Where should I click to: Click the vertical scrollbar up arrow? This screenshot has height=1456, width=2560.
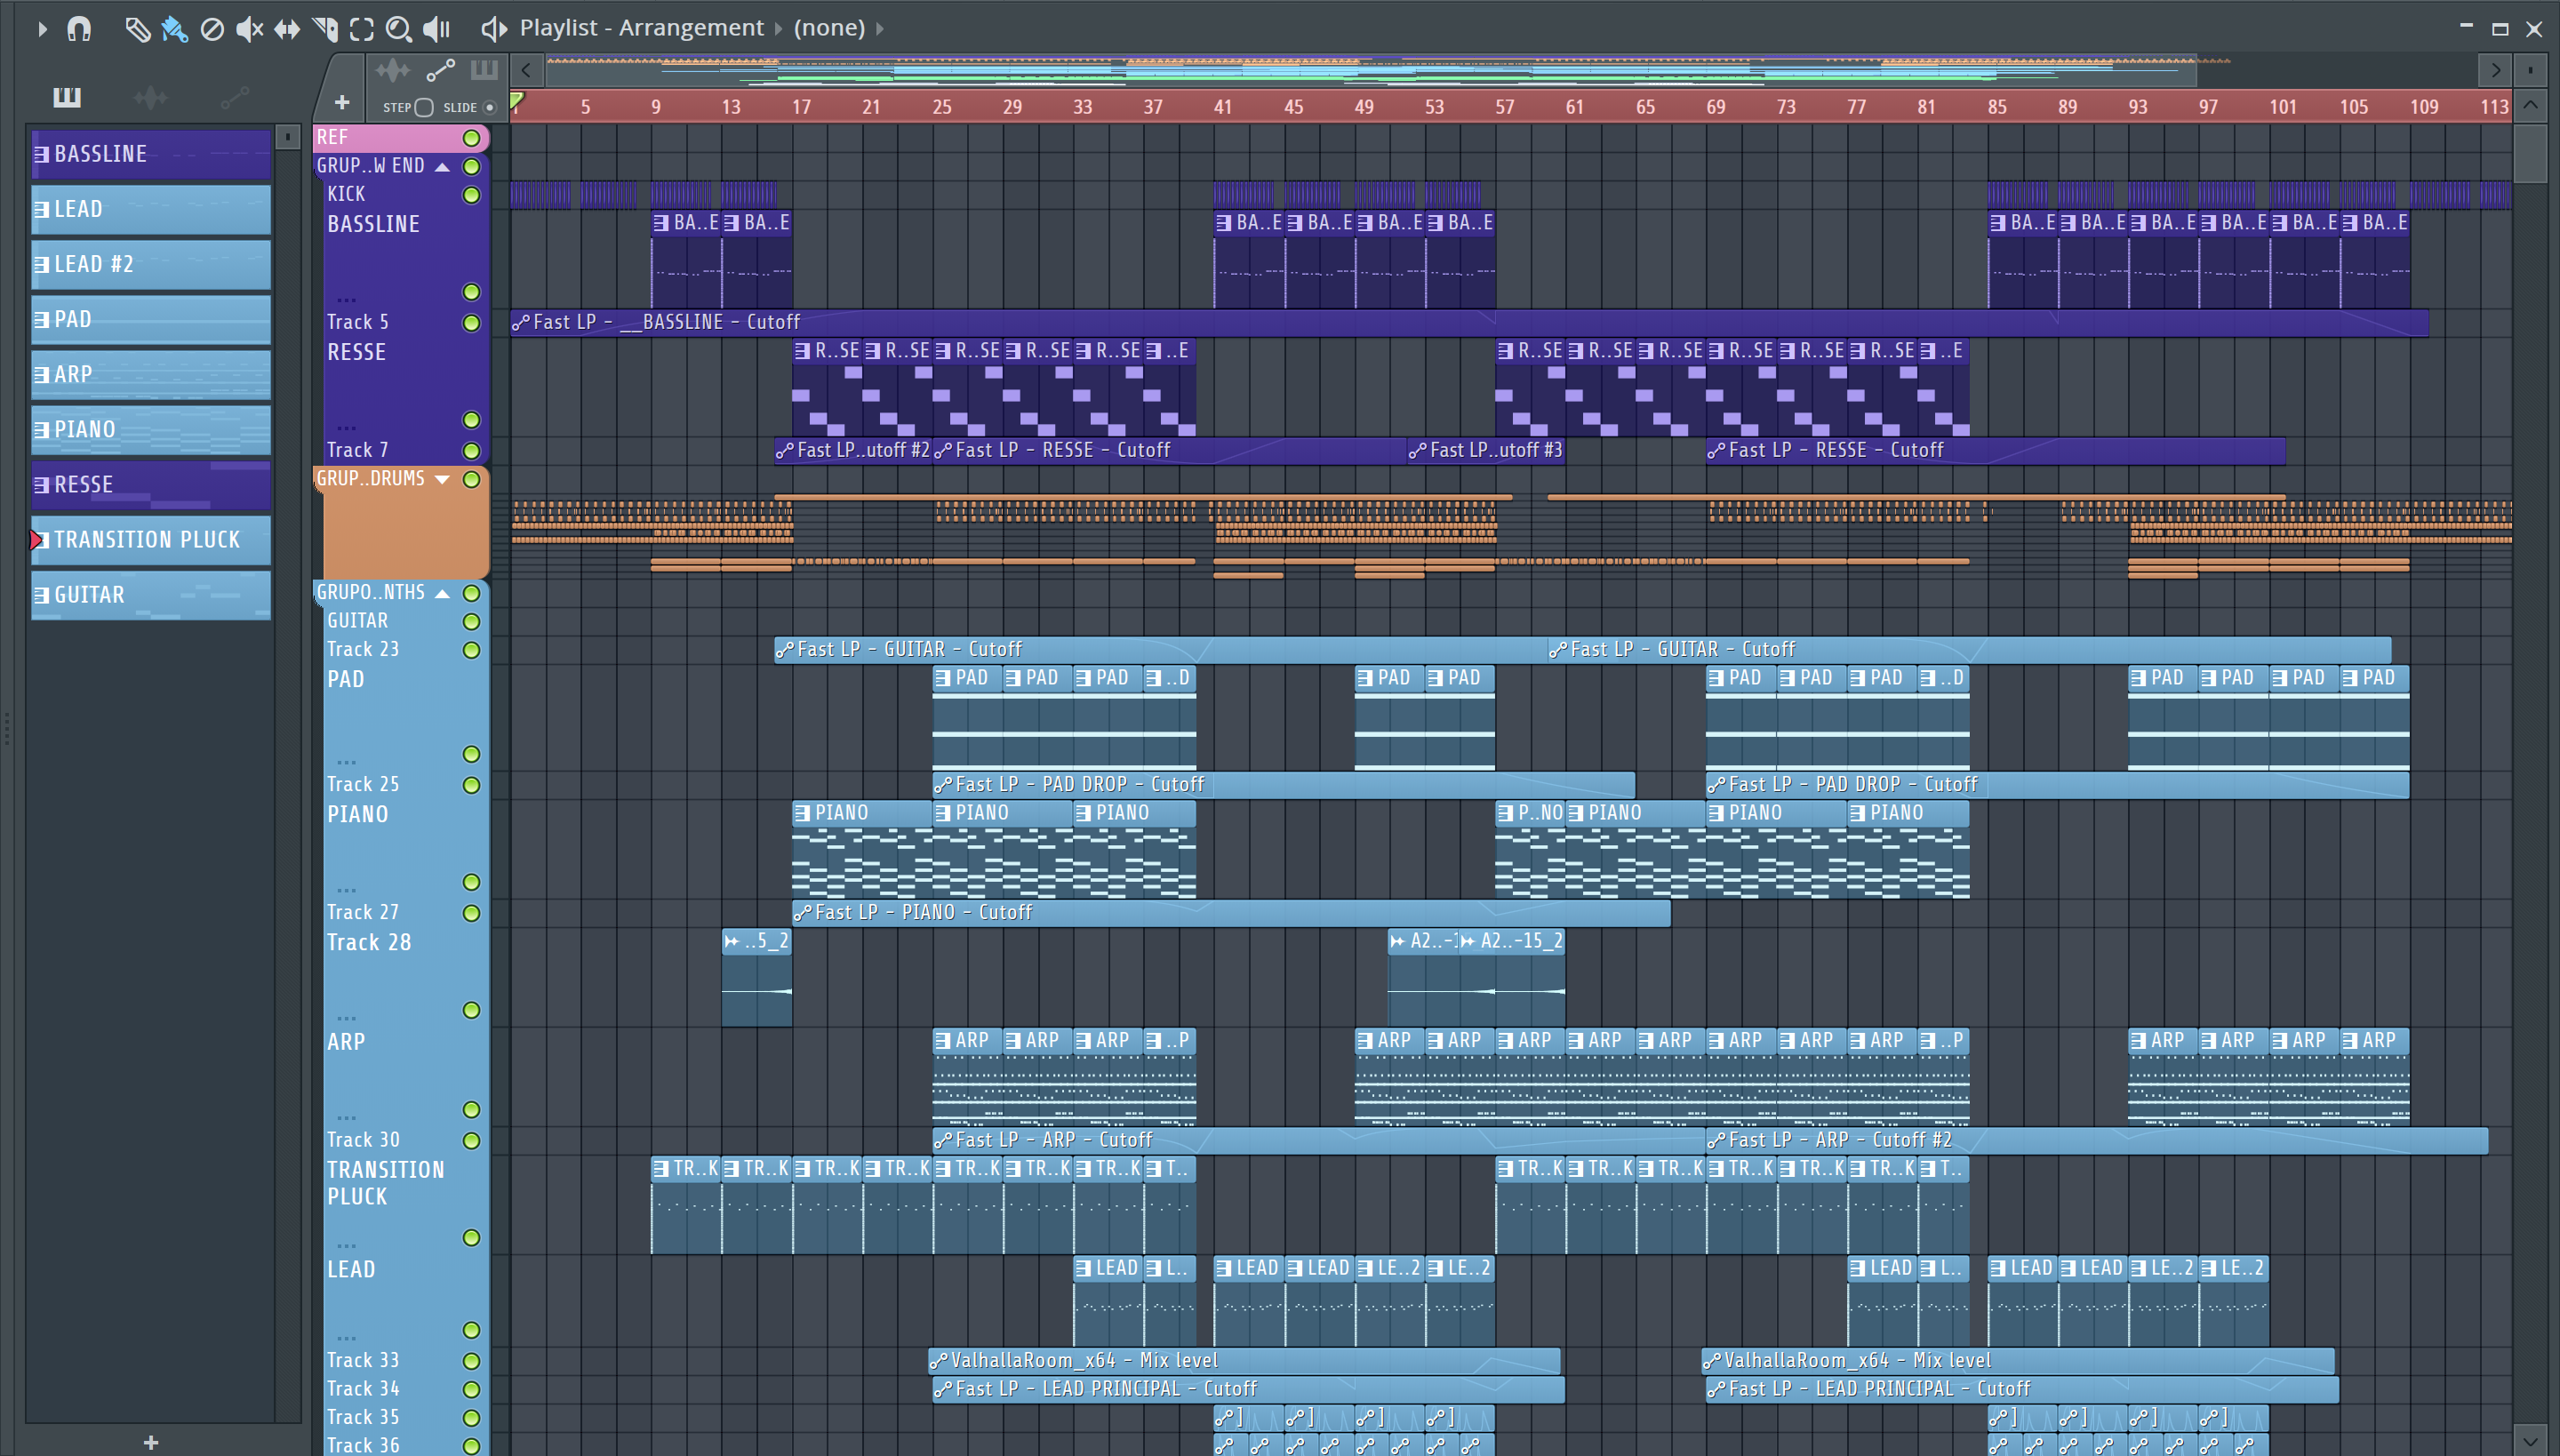pos(2530,105)
